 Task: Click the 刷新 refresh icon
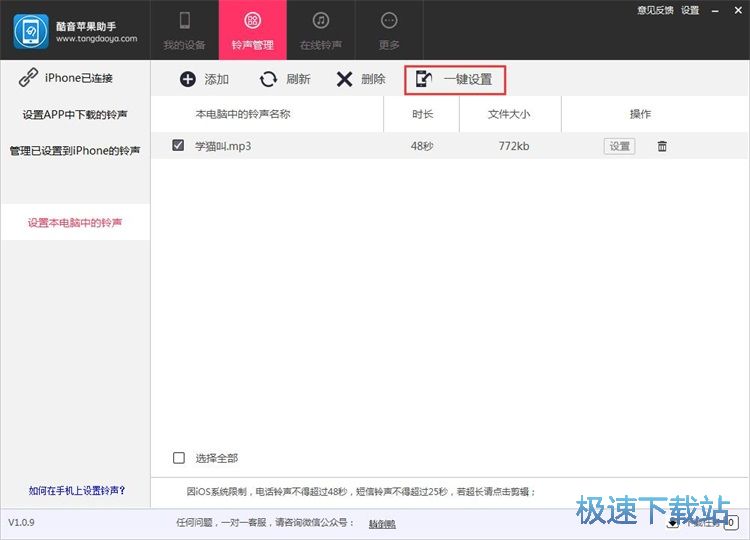point(268,79)
